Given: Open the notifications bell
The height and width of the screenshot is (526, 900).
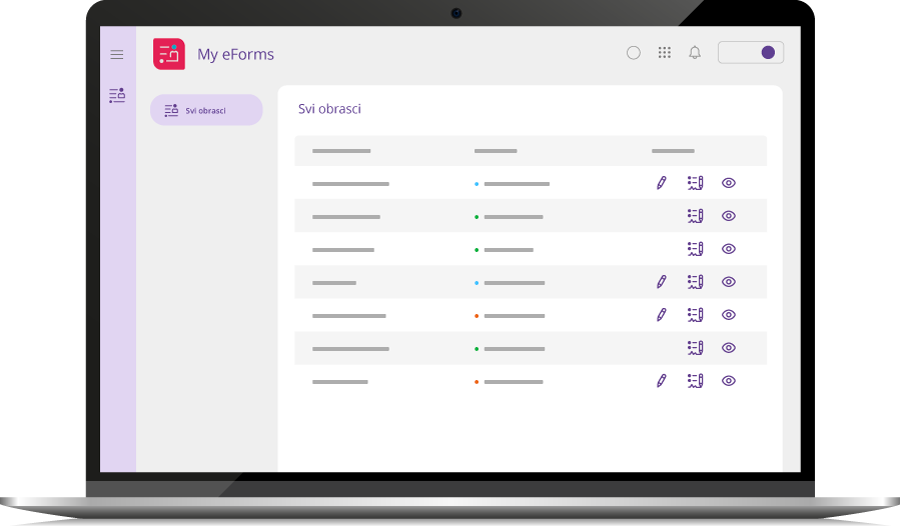Looking at the screenshot, I should (x=695, y=53).
